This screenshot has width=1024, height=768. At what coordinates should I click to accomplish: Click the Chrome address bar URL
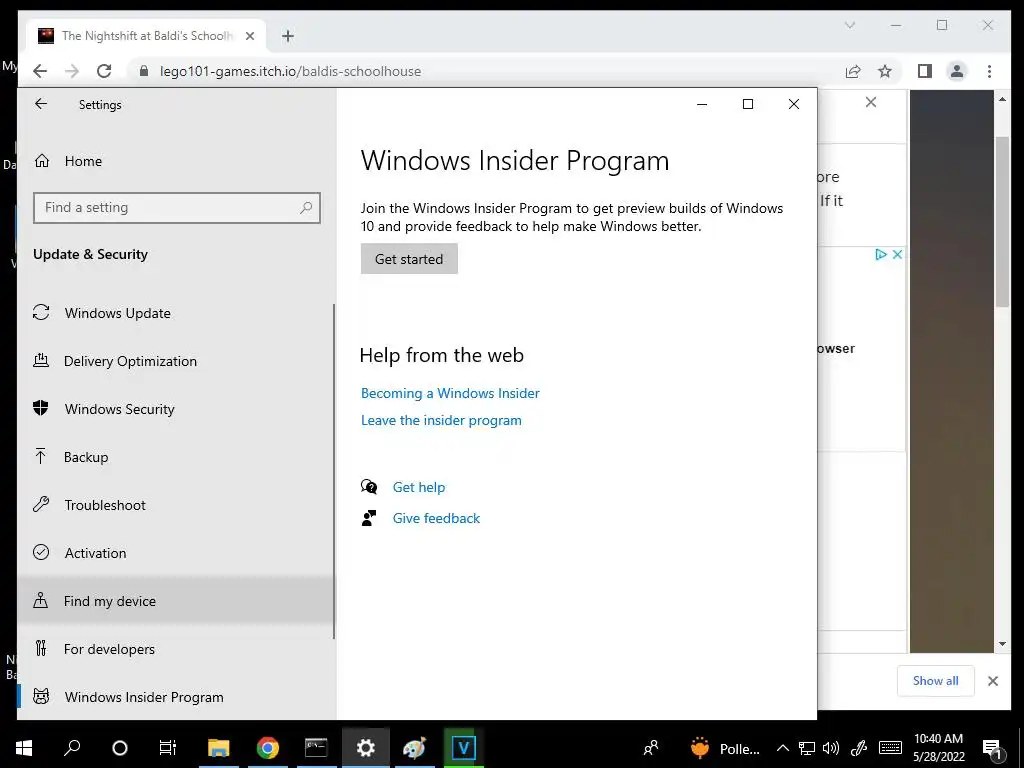pyautogui.click(x=291, y=71)
